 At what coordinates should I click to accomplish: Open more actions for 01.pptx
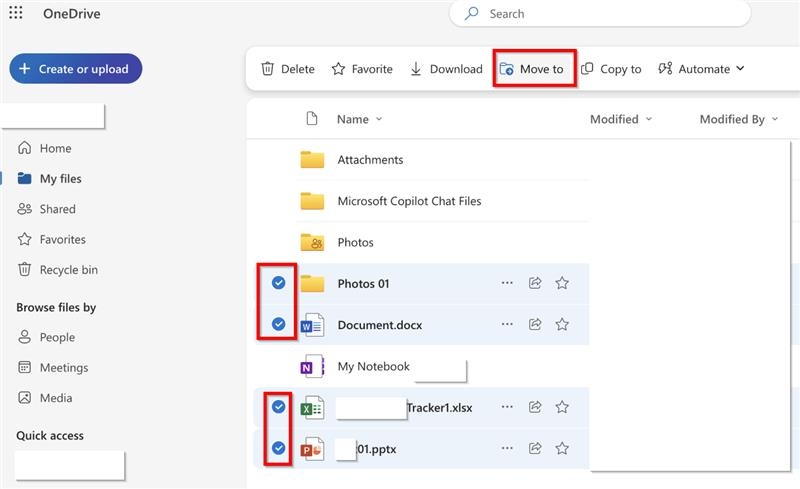(507, 448)
